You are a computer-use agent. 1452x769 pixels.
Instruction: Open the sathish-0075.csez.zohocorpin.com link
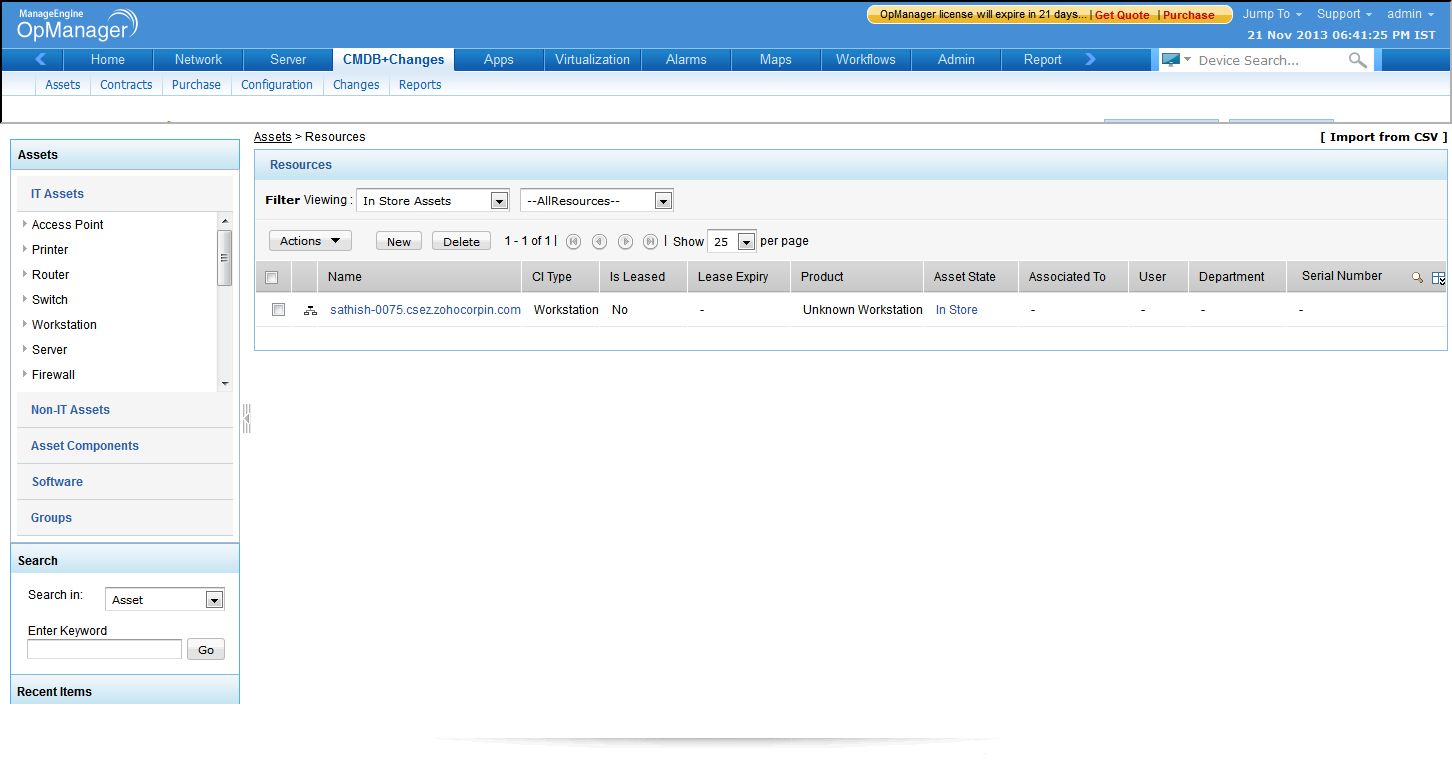tap(425, 310)
